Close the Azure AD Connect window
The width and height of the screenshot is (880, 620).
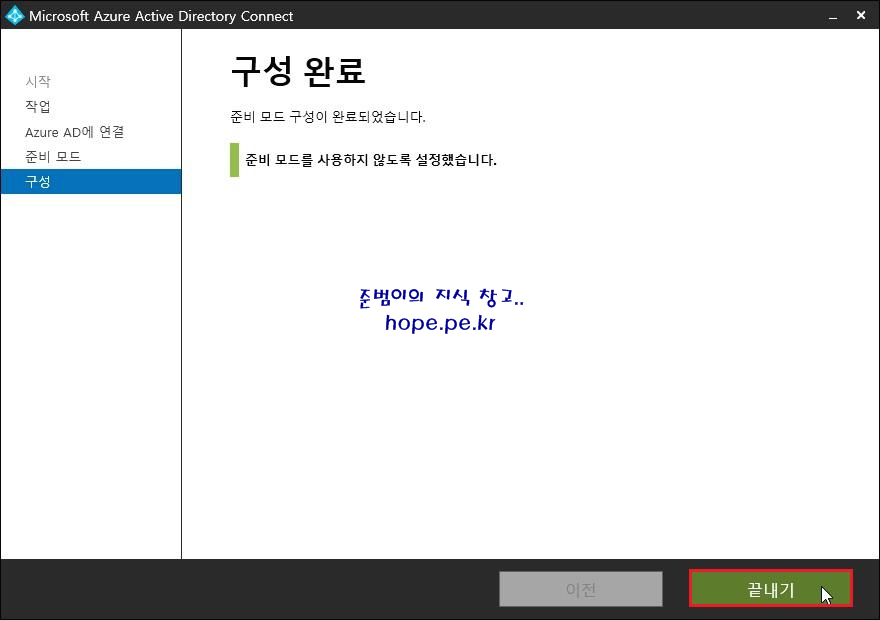[x=861, y=15]
